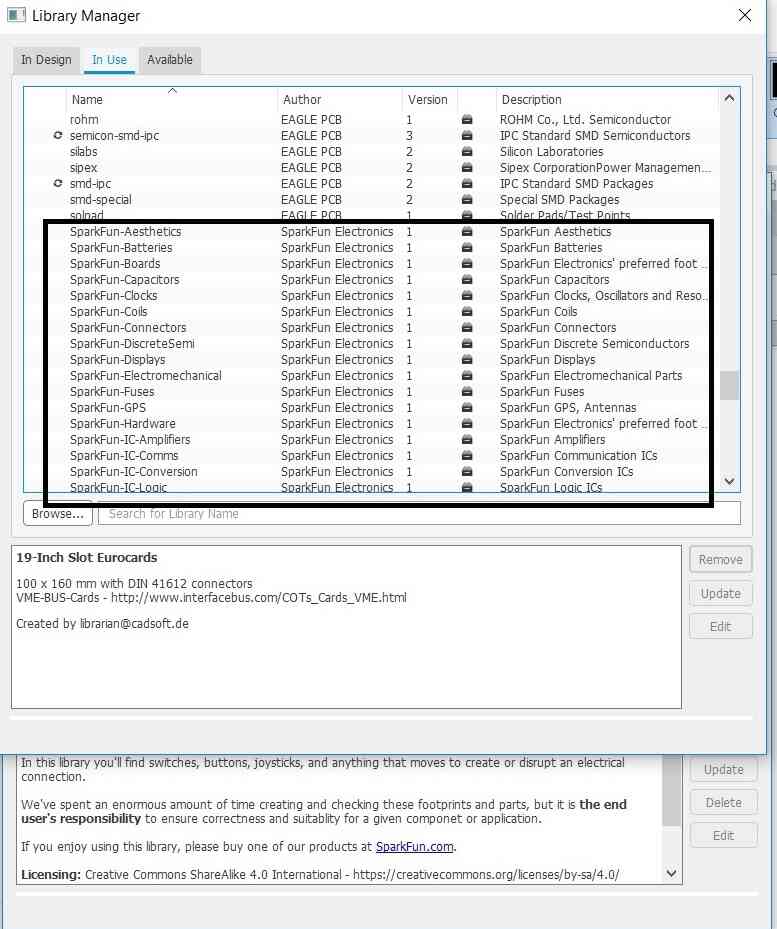Click the library icon in SparkFun-Batteries row
Viewport: 777px width, 929px height.
click(x=467, y=248)
